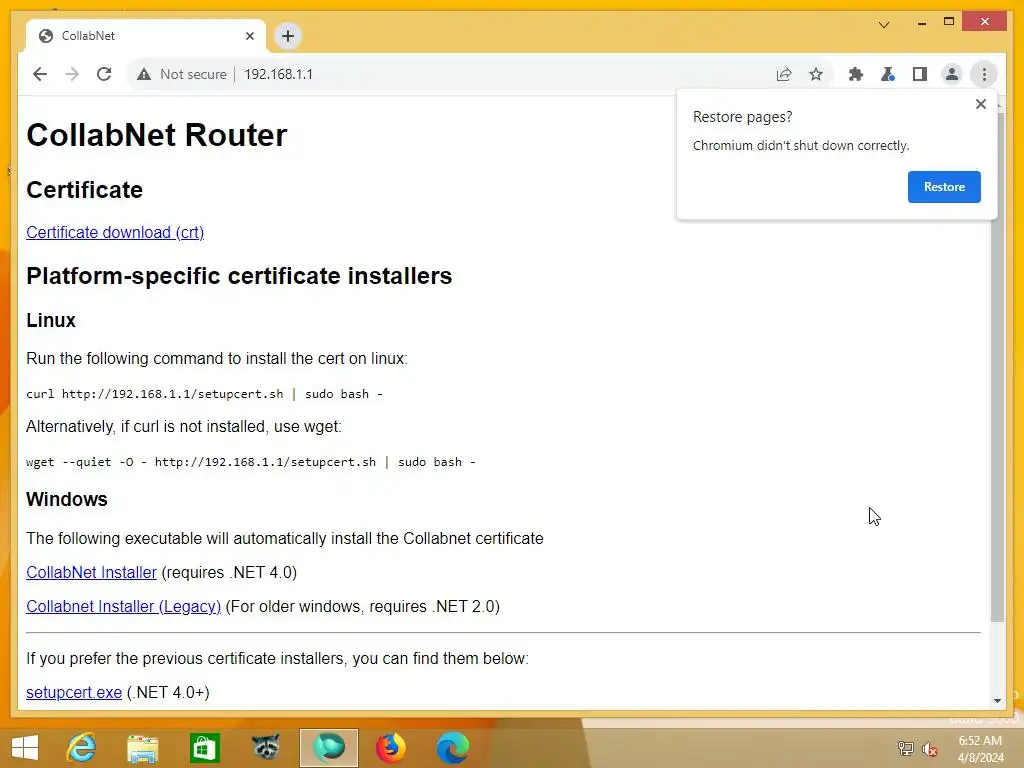Close the CollabNet tab
The image size is (1024, 768).
249,36
